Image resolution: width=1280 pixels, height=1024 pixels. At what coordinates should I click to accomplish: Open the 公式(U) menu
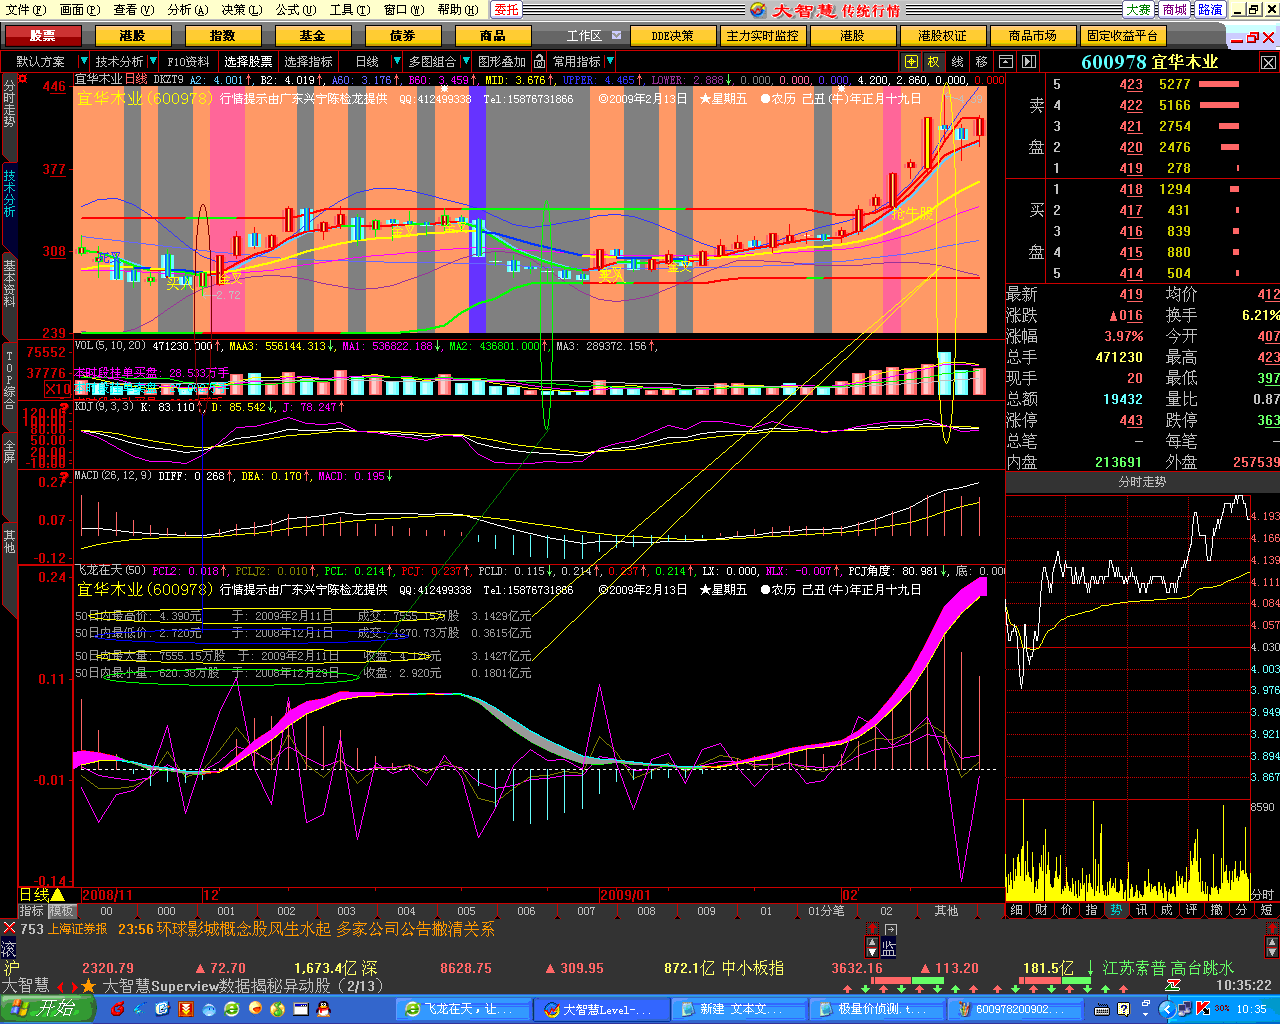coord(295,9)
